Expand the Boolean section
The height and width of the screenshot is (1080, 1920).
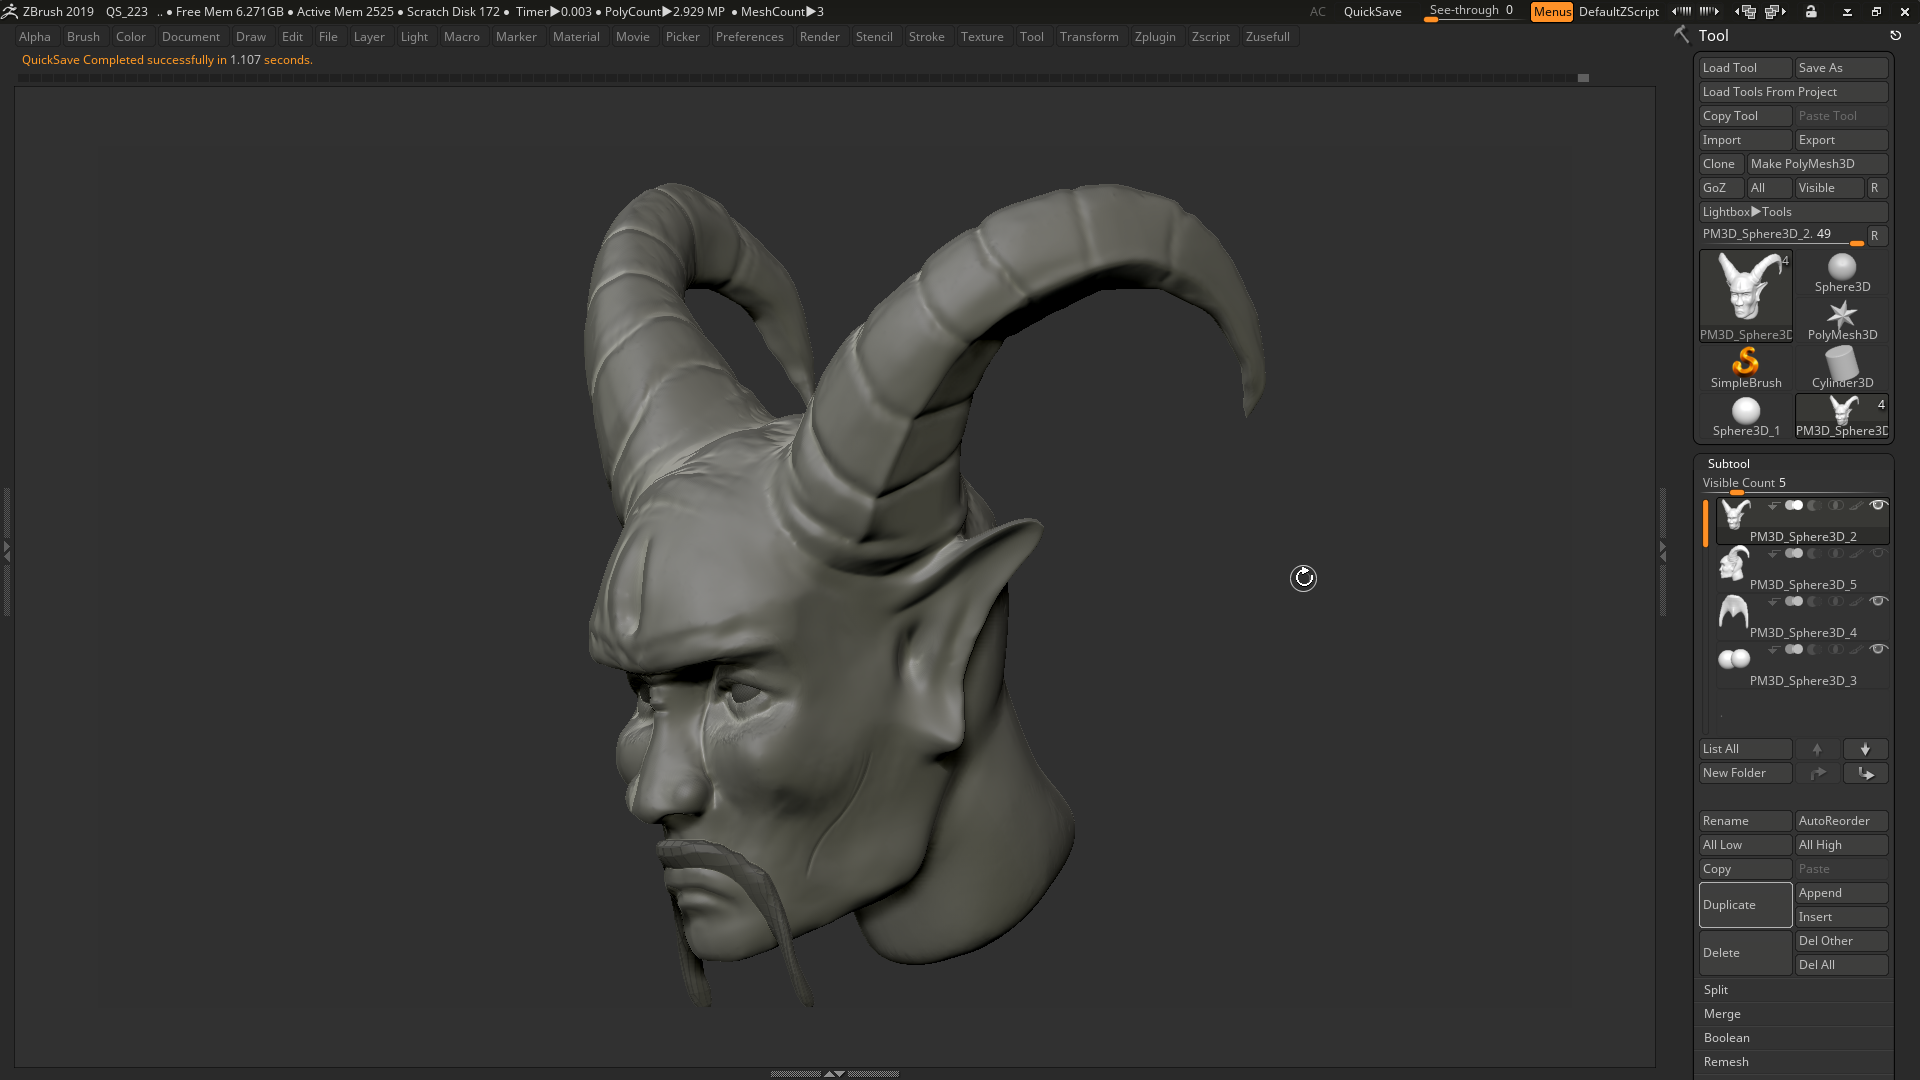(1727, 1038)
